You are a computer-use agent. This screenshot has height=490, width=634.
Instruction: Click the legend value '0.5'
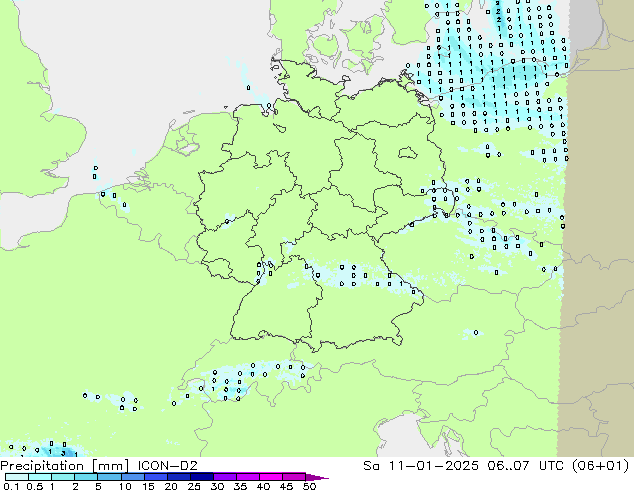point(35,486)
